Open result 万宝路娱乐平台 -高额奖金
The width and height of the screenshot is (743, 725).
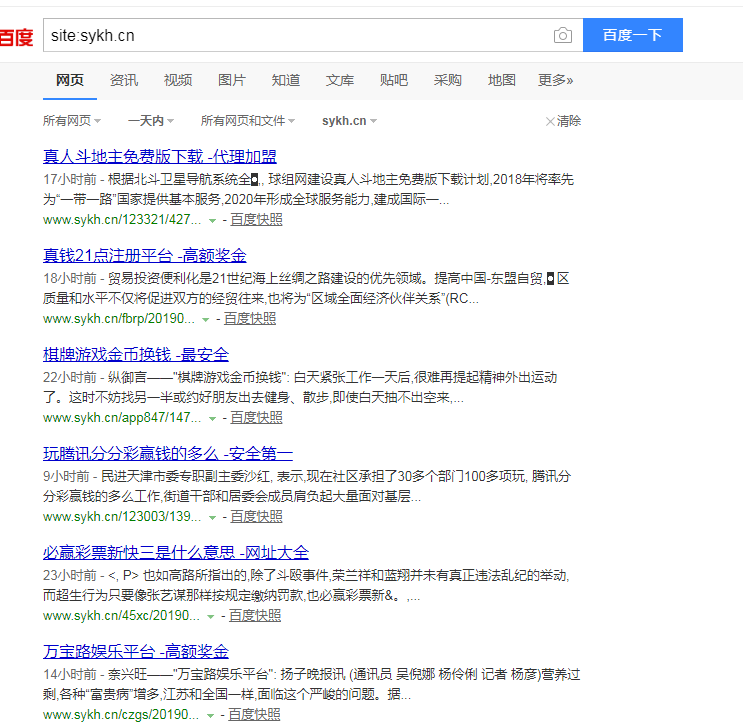[136, 652]
